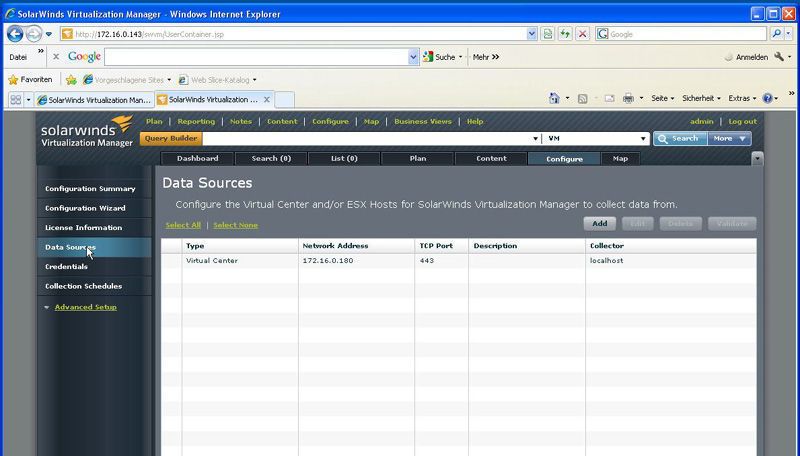This screenshot has height=456, width=800.
Task: Open Collection Schedules in the sidebar
Action: click(95, 286)
